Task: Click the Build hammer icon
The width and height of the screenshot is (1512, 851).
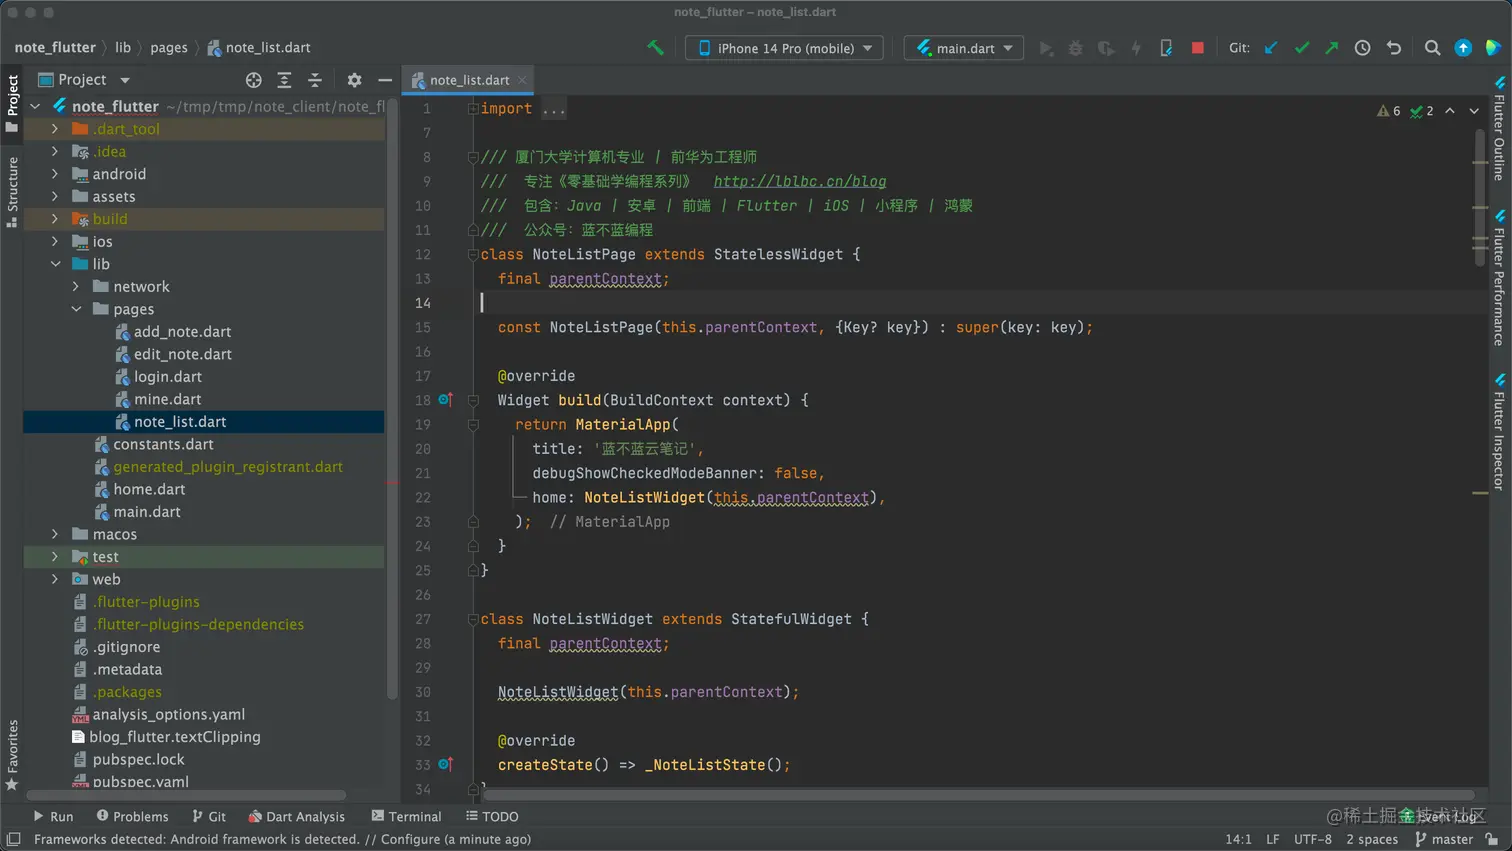Action: (656, 47)
